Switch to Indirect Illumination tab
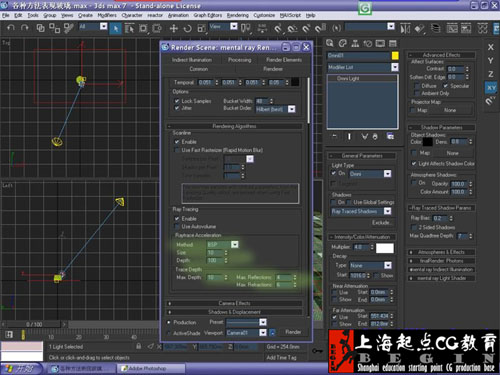 [x=192, y=60]
